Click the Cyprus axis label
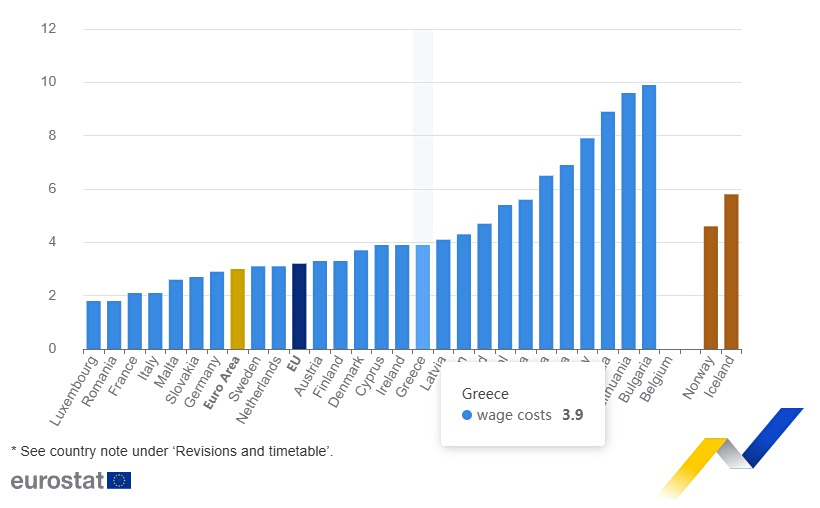Viewport: 820px width, 508px height. pos(370,376)
